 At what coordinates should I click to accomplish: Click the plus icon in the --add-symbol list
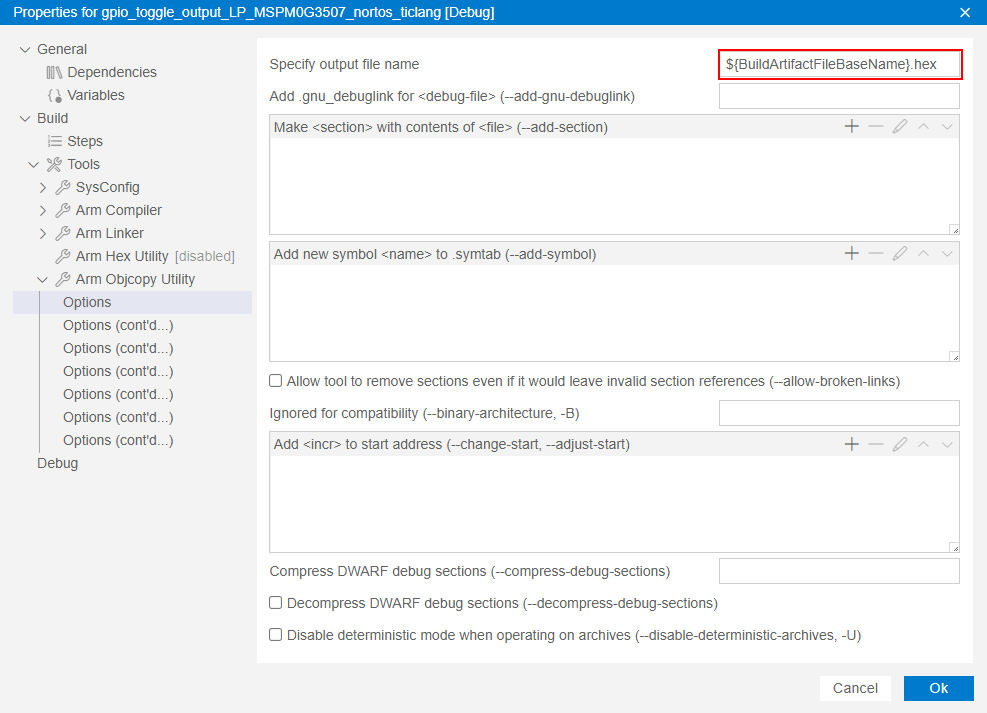pyautogui.click(x=852, y=254)
